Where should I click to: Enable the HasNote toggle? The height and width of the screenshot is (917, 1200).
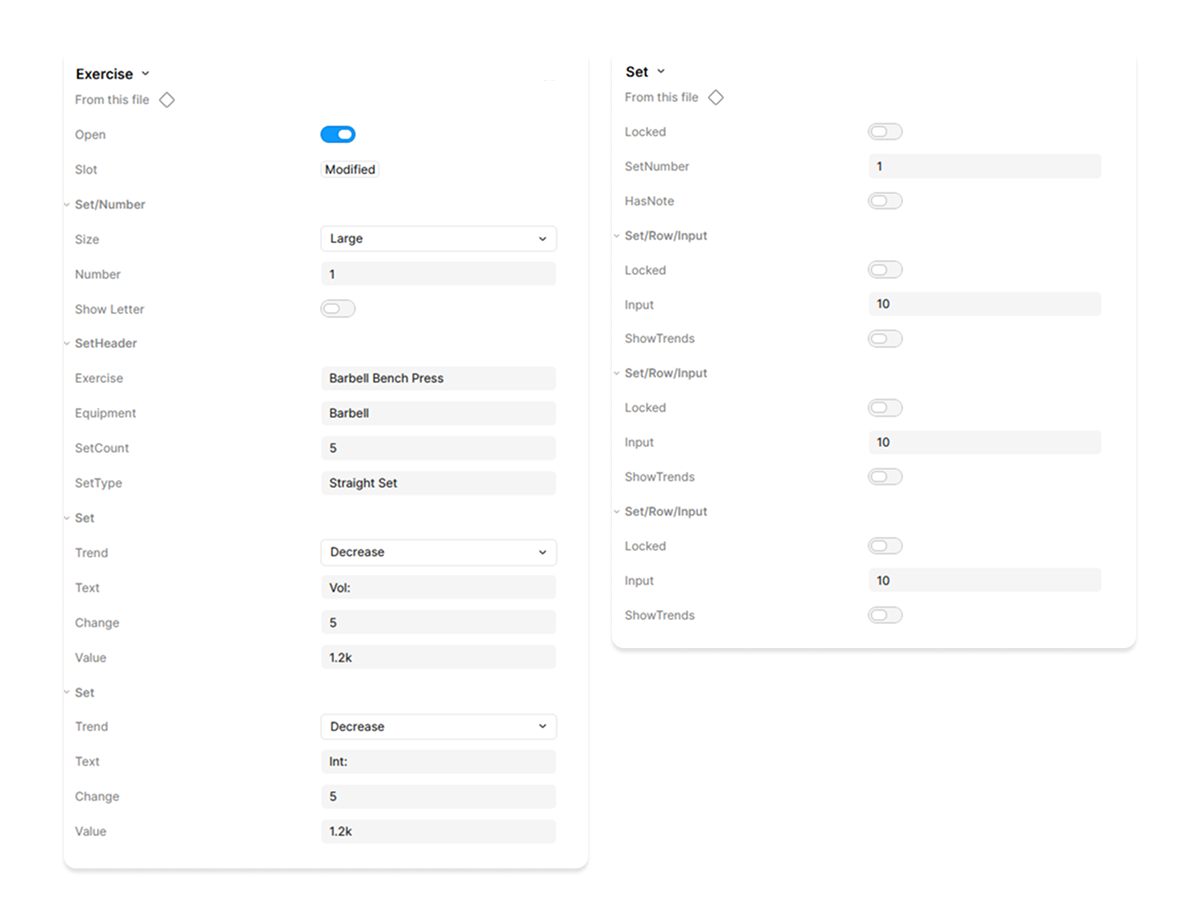[x=885, y=201]
